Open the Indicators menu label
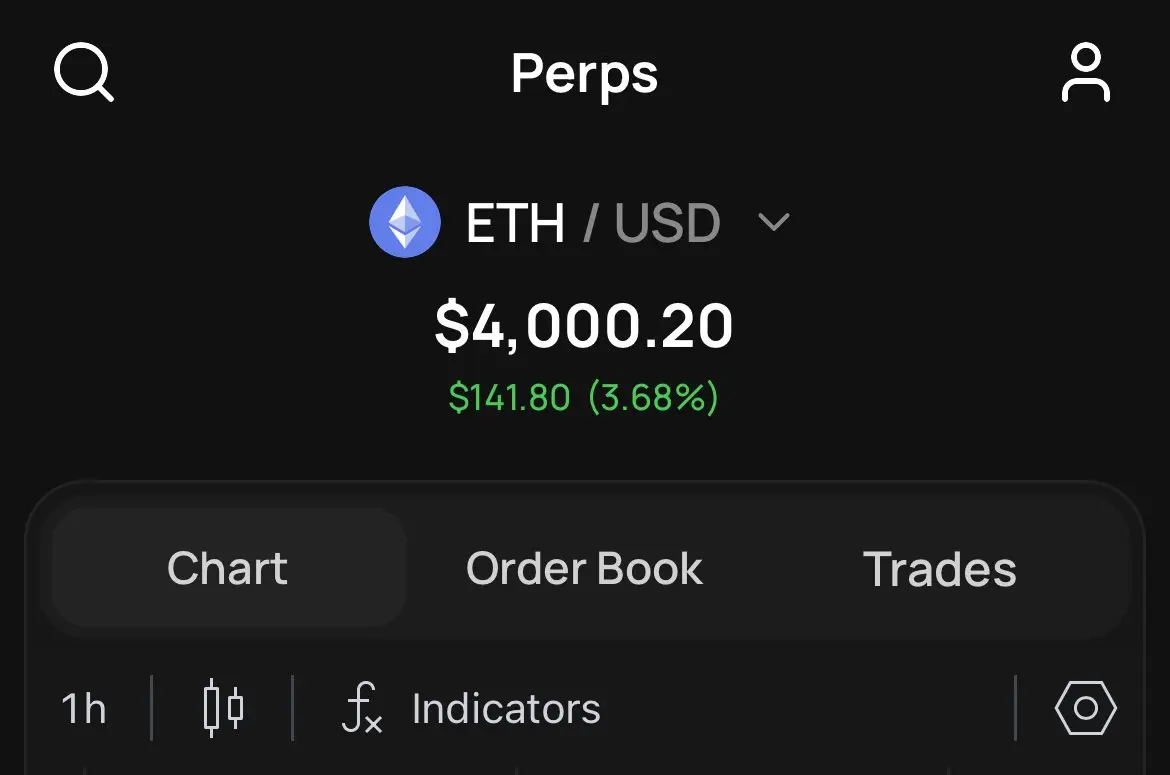1170x775 pixels. pos(506,709)
